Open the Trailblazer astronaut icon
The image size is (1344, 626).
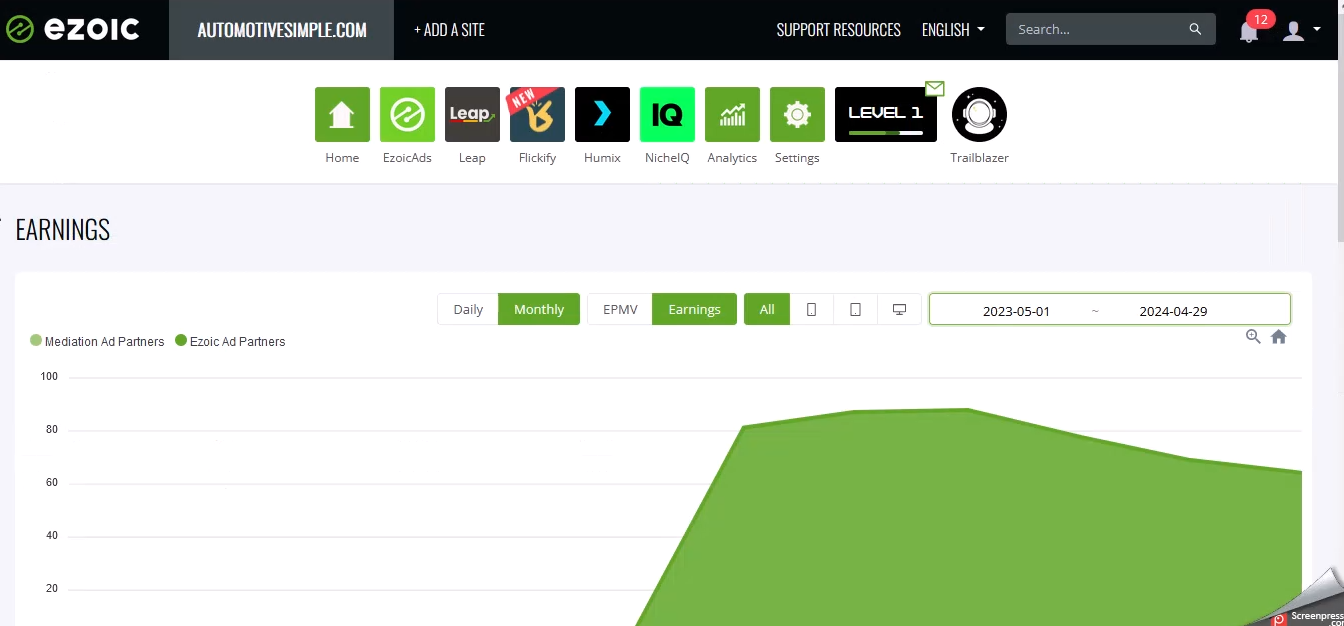click(x=979, y=114)
